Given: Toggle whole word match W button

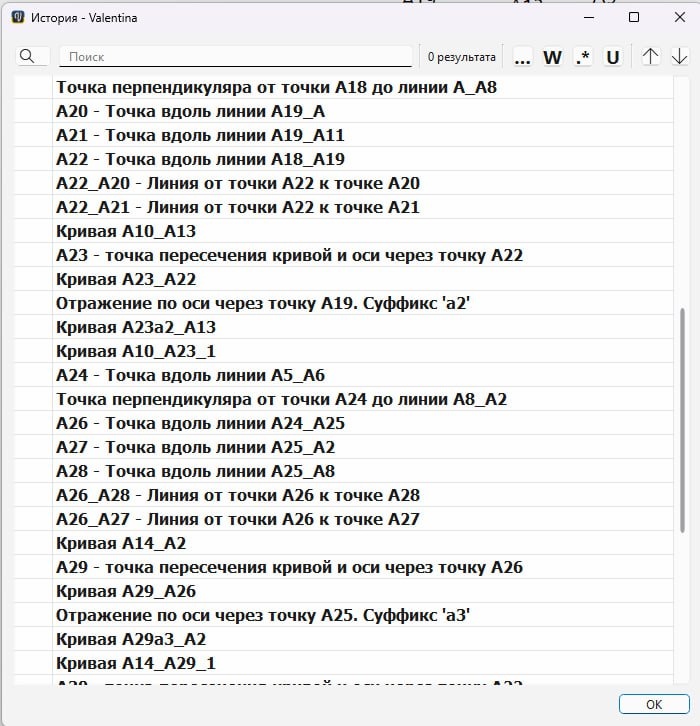Looking at the screenshot, I should coord(552,57).
